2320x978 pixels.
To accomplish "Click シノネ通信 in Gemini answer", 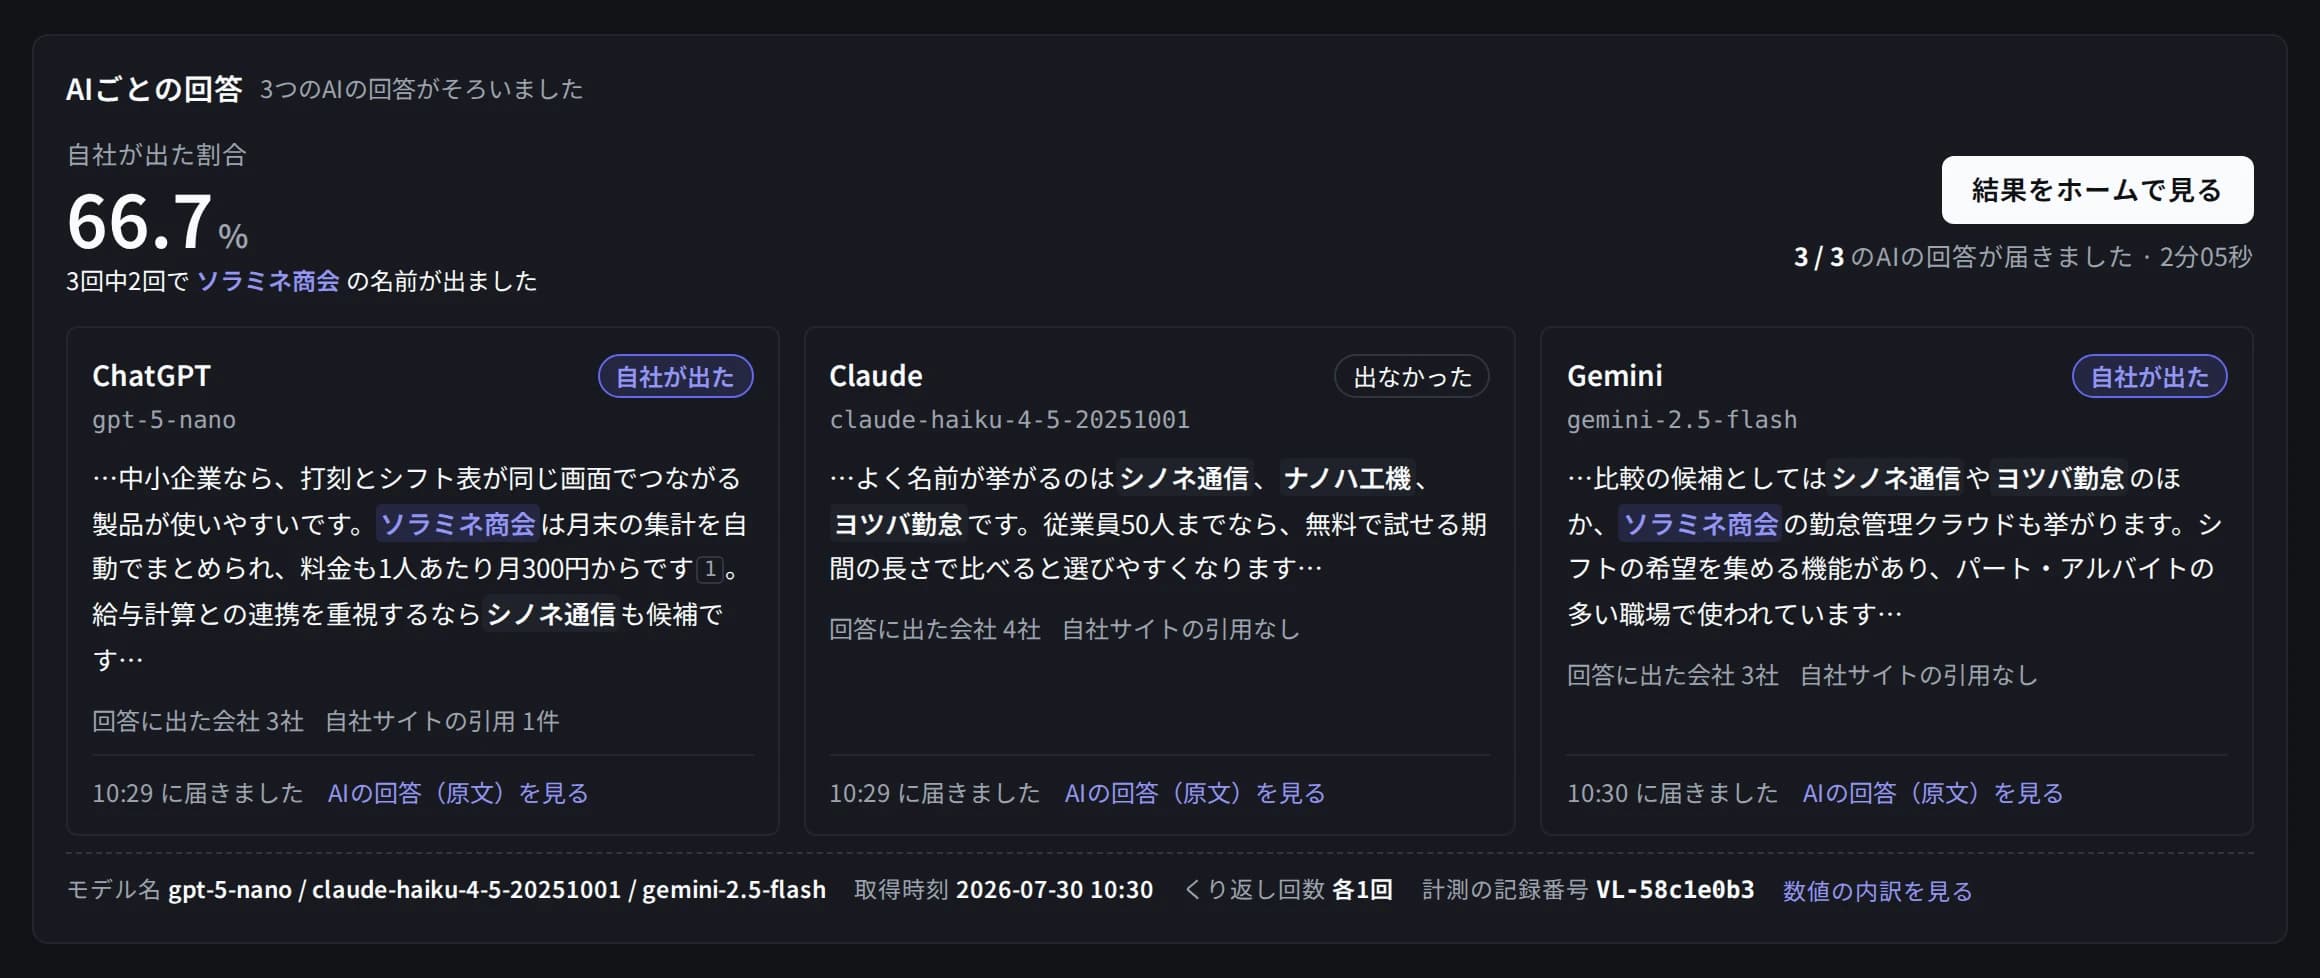I will (1896, 478).
